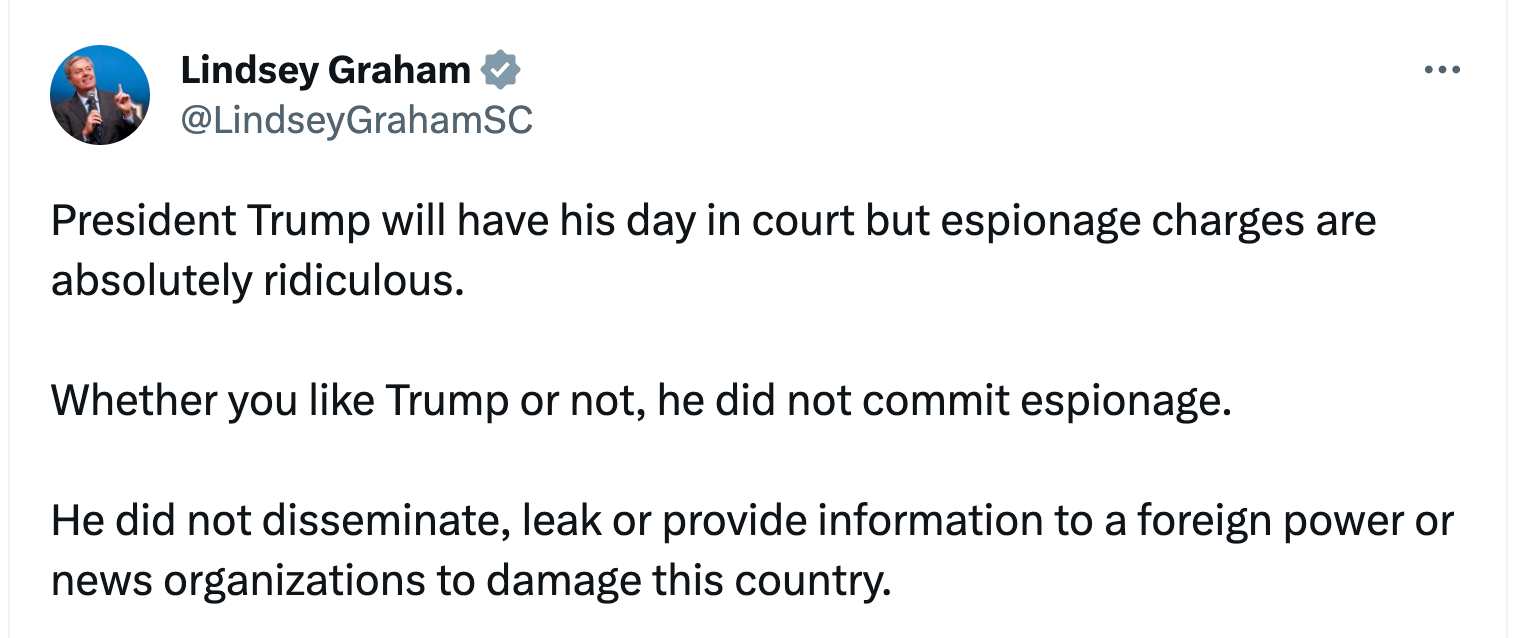Click the avatar showing Graham holding a microphone
This screenshot has width=1516, height=638.
100,95
